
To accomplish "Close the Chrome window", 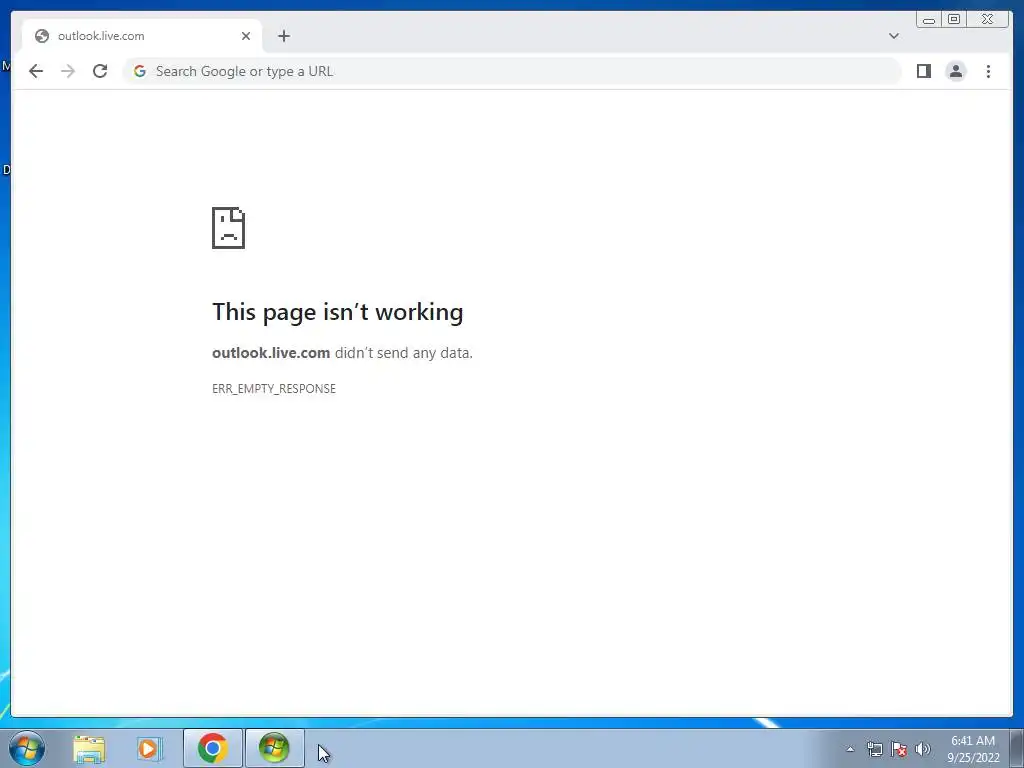I will [x=987, y=20].
